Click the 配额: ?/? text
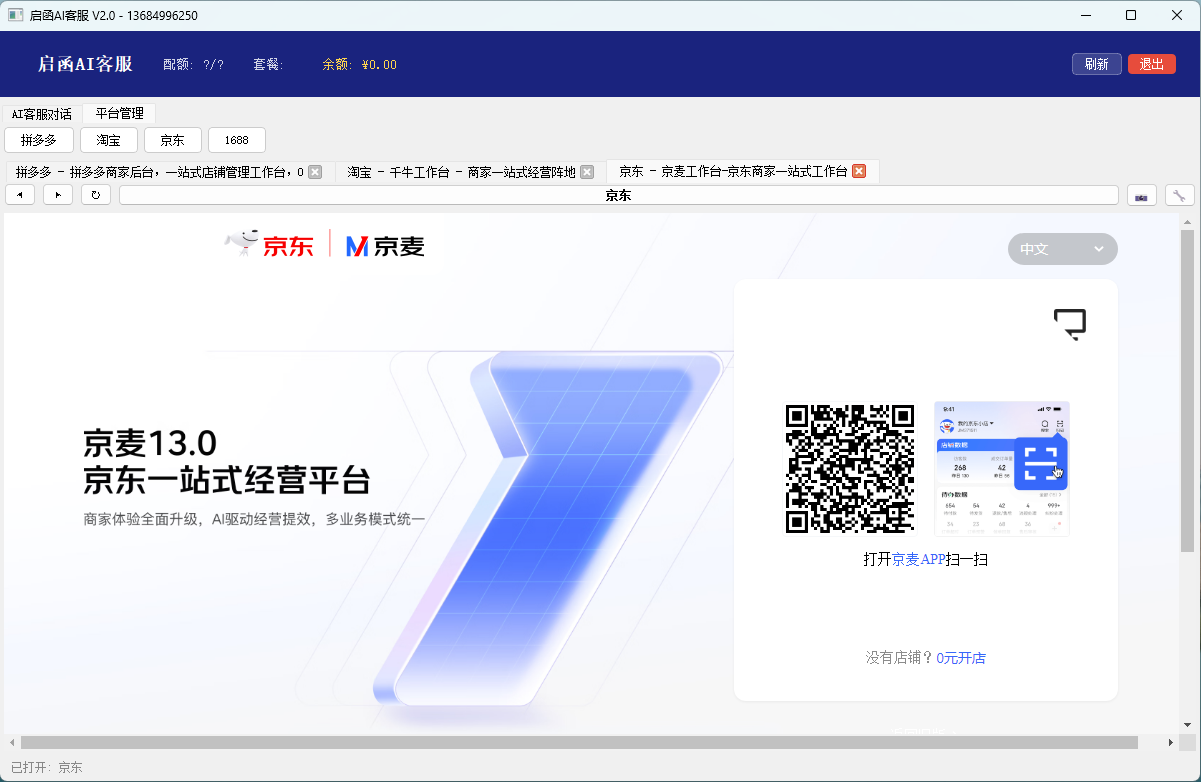 point(193,64)
